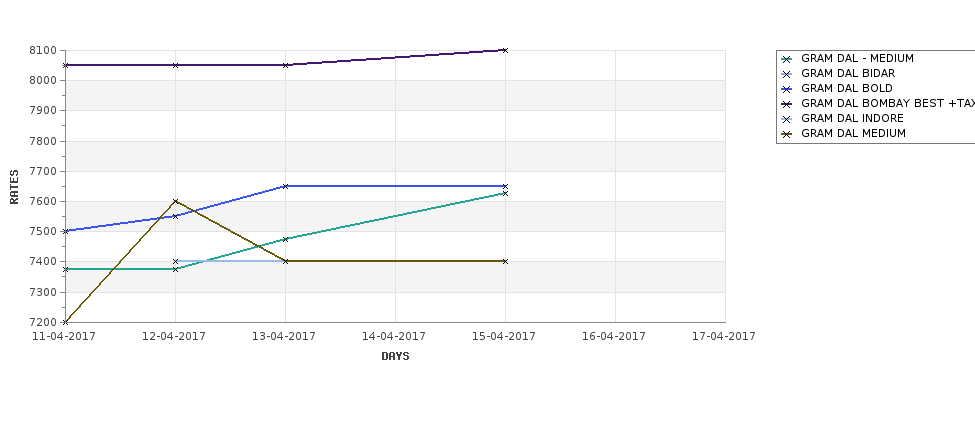Image resolution: width=975 pixels, height=429 pixels.
Task: Click the brown line's peak at 7600
Action: point(175,201)
